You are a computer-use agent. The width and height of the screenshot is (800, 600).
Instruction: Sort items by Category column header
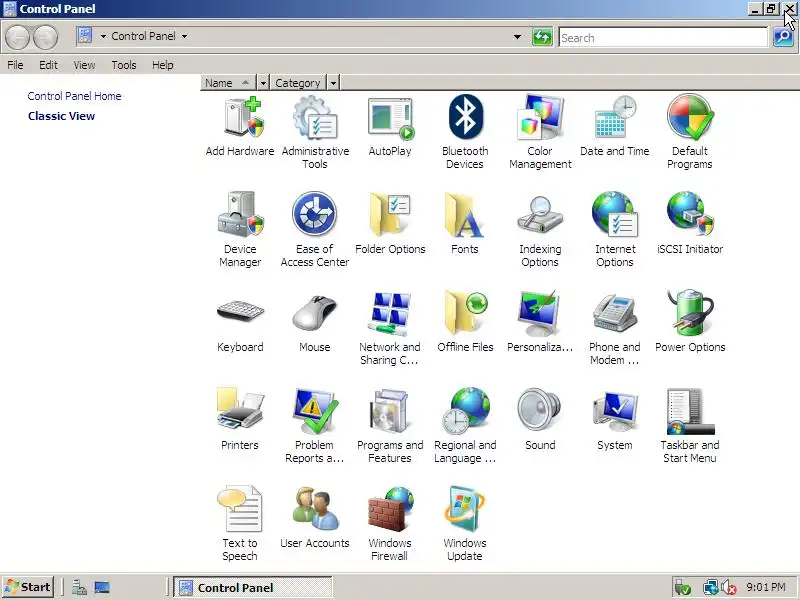click(x=298, y=83)
